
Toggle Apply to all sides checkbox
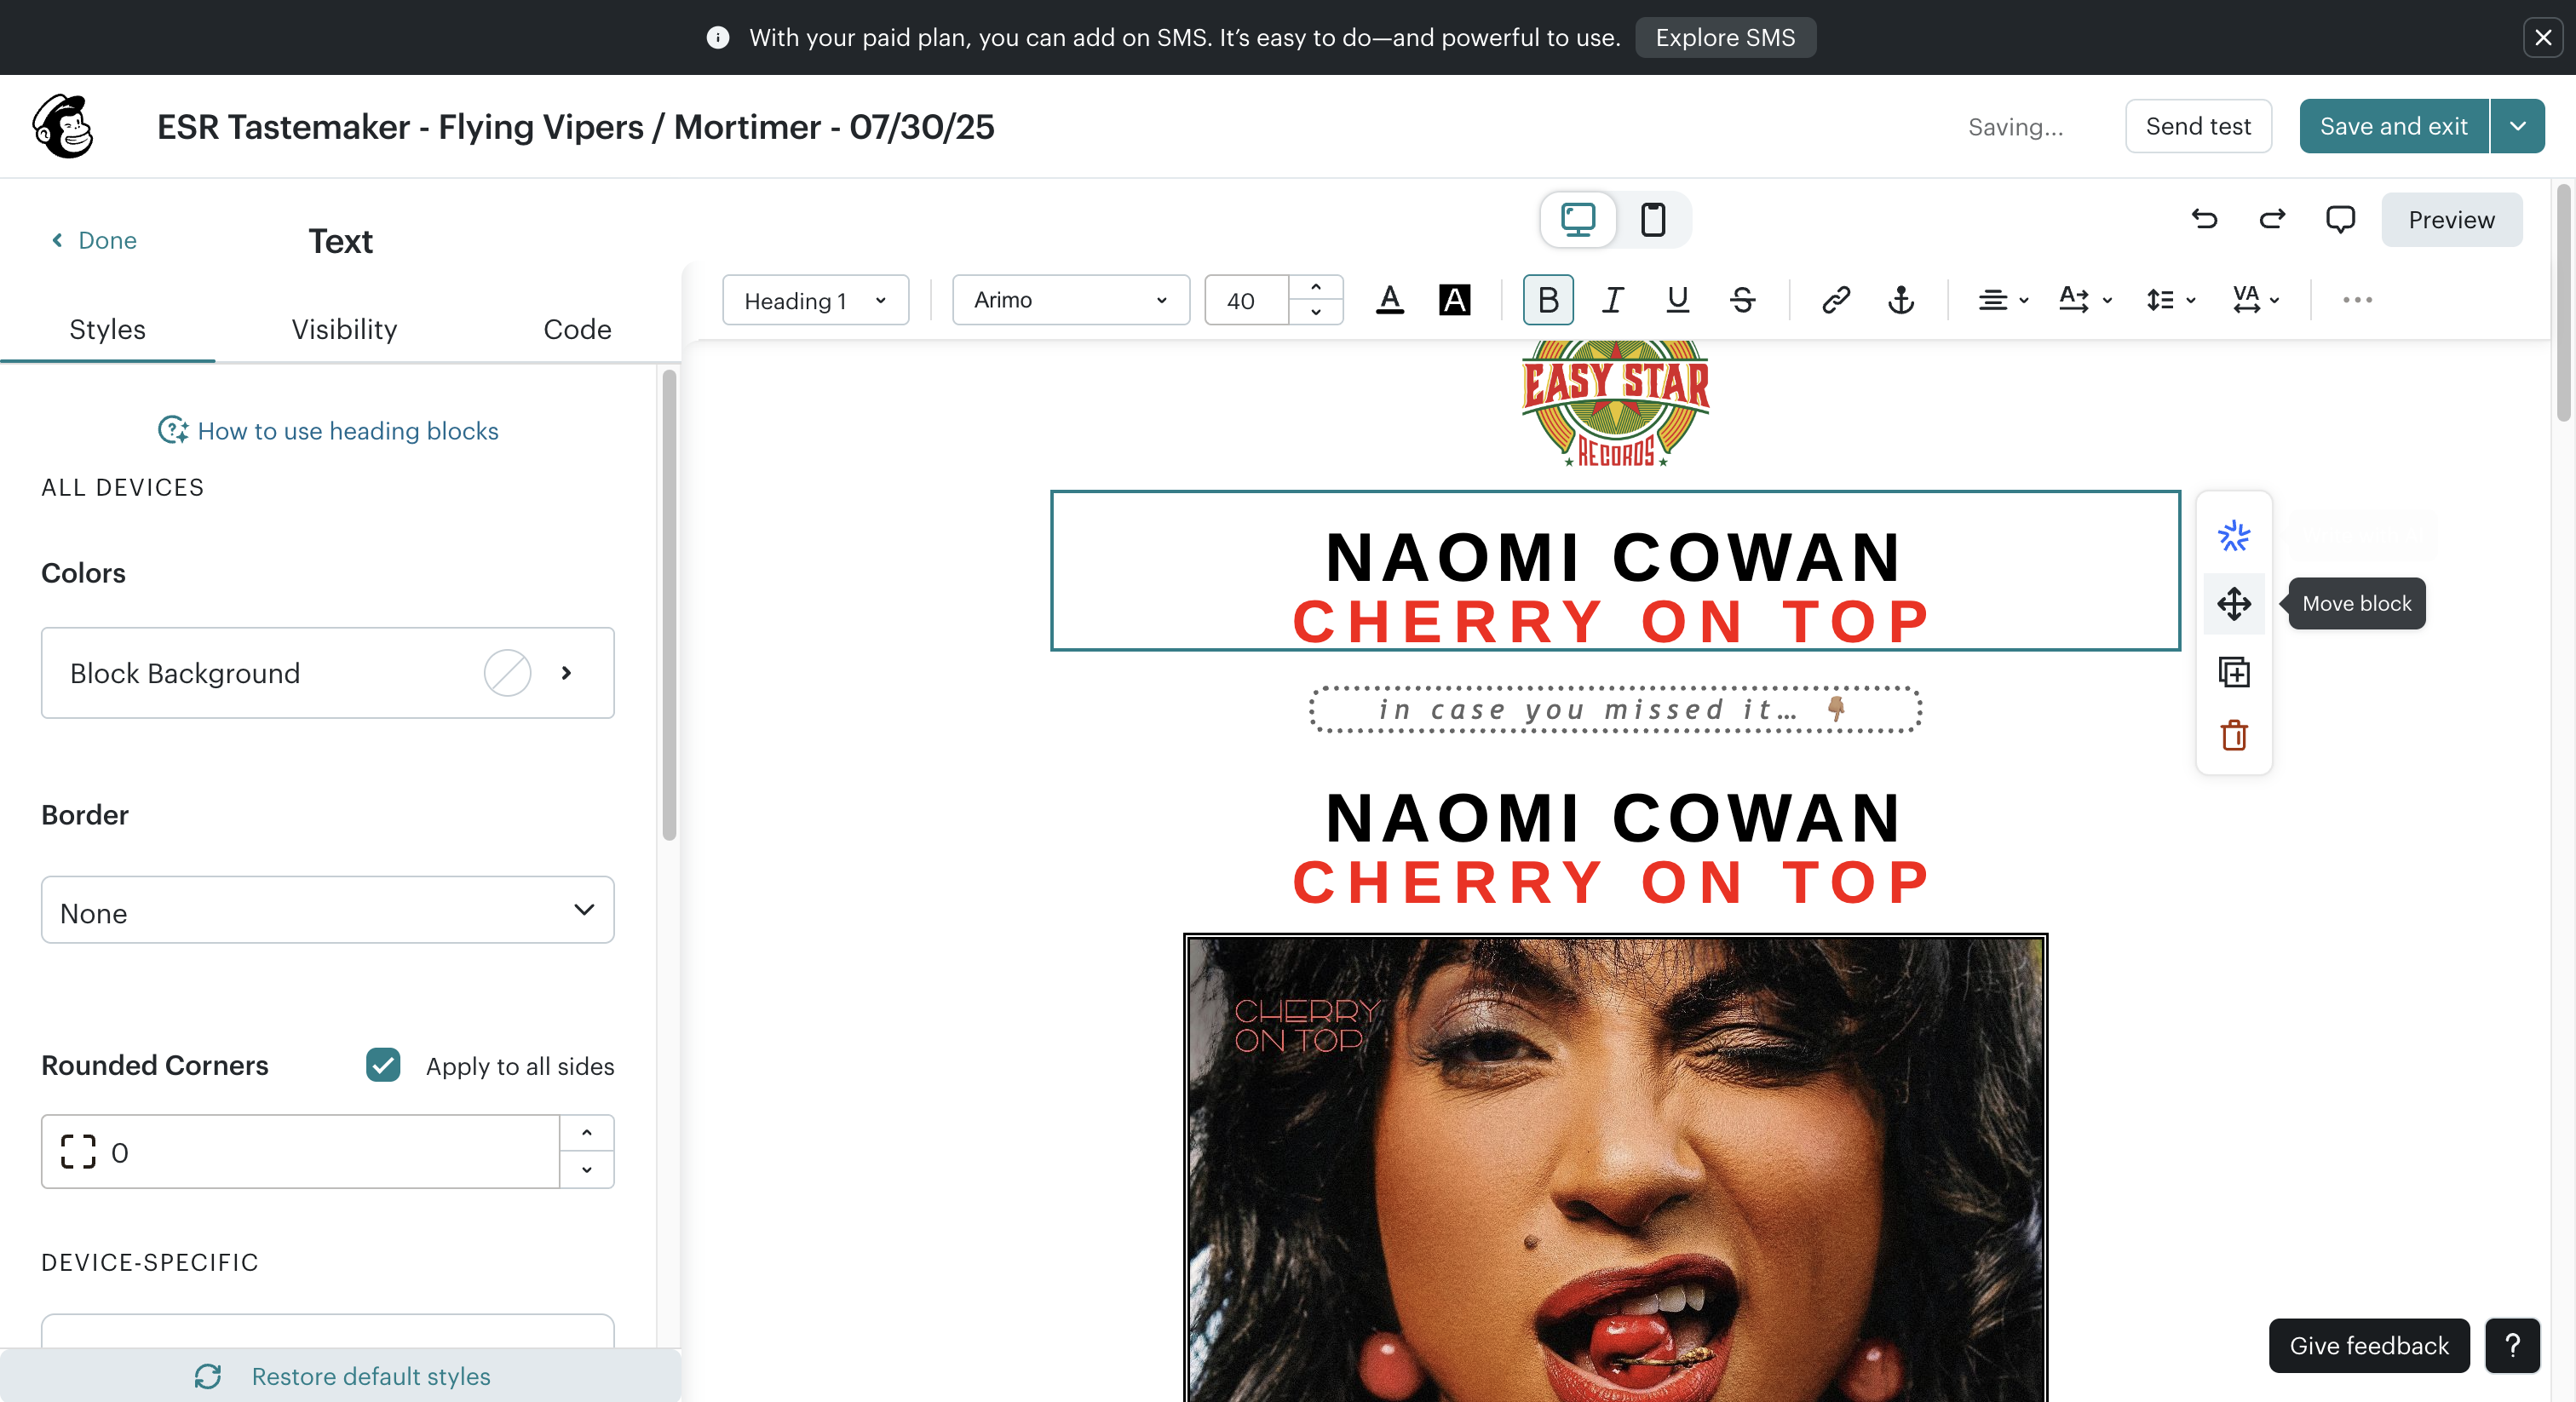[x=383, y=1065]
